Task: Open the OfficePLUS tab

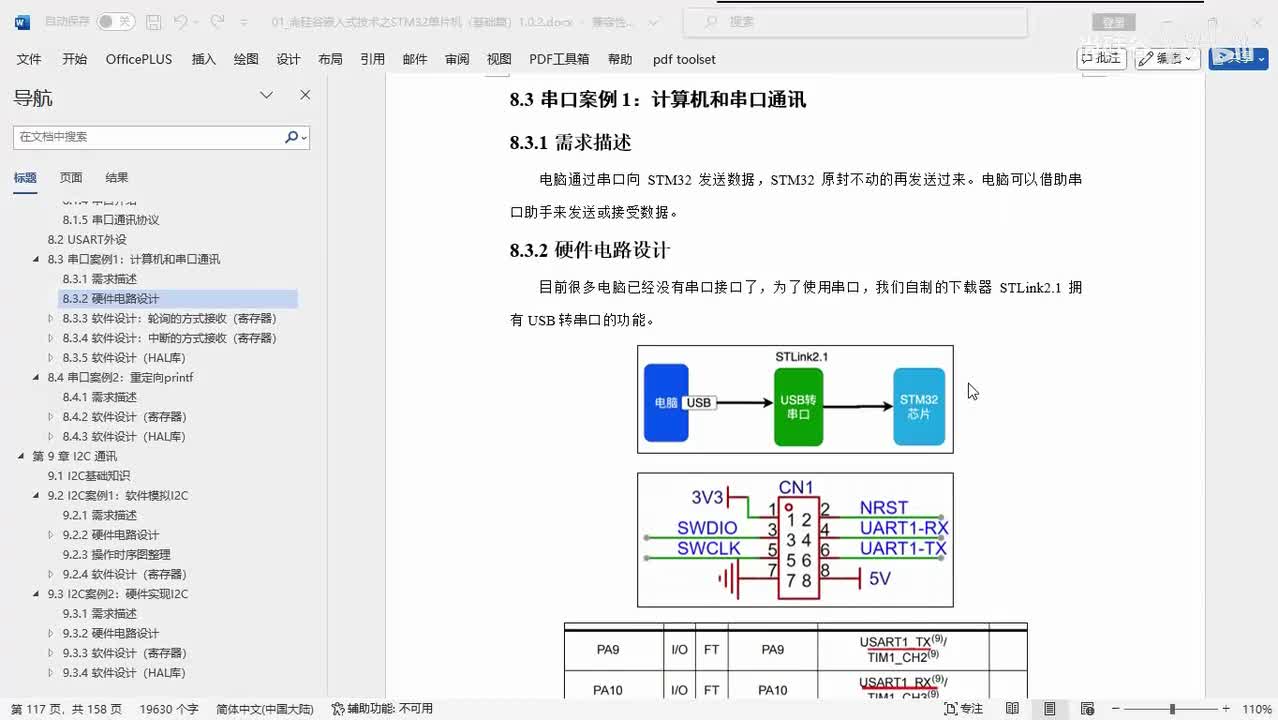Action: pos(139,59)
